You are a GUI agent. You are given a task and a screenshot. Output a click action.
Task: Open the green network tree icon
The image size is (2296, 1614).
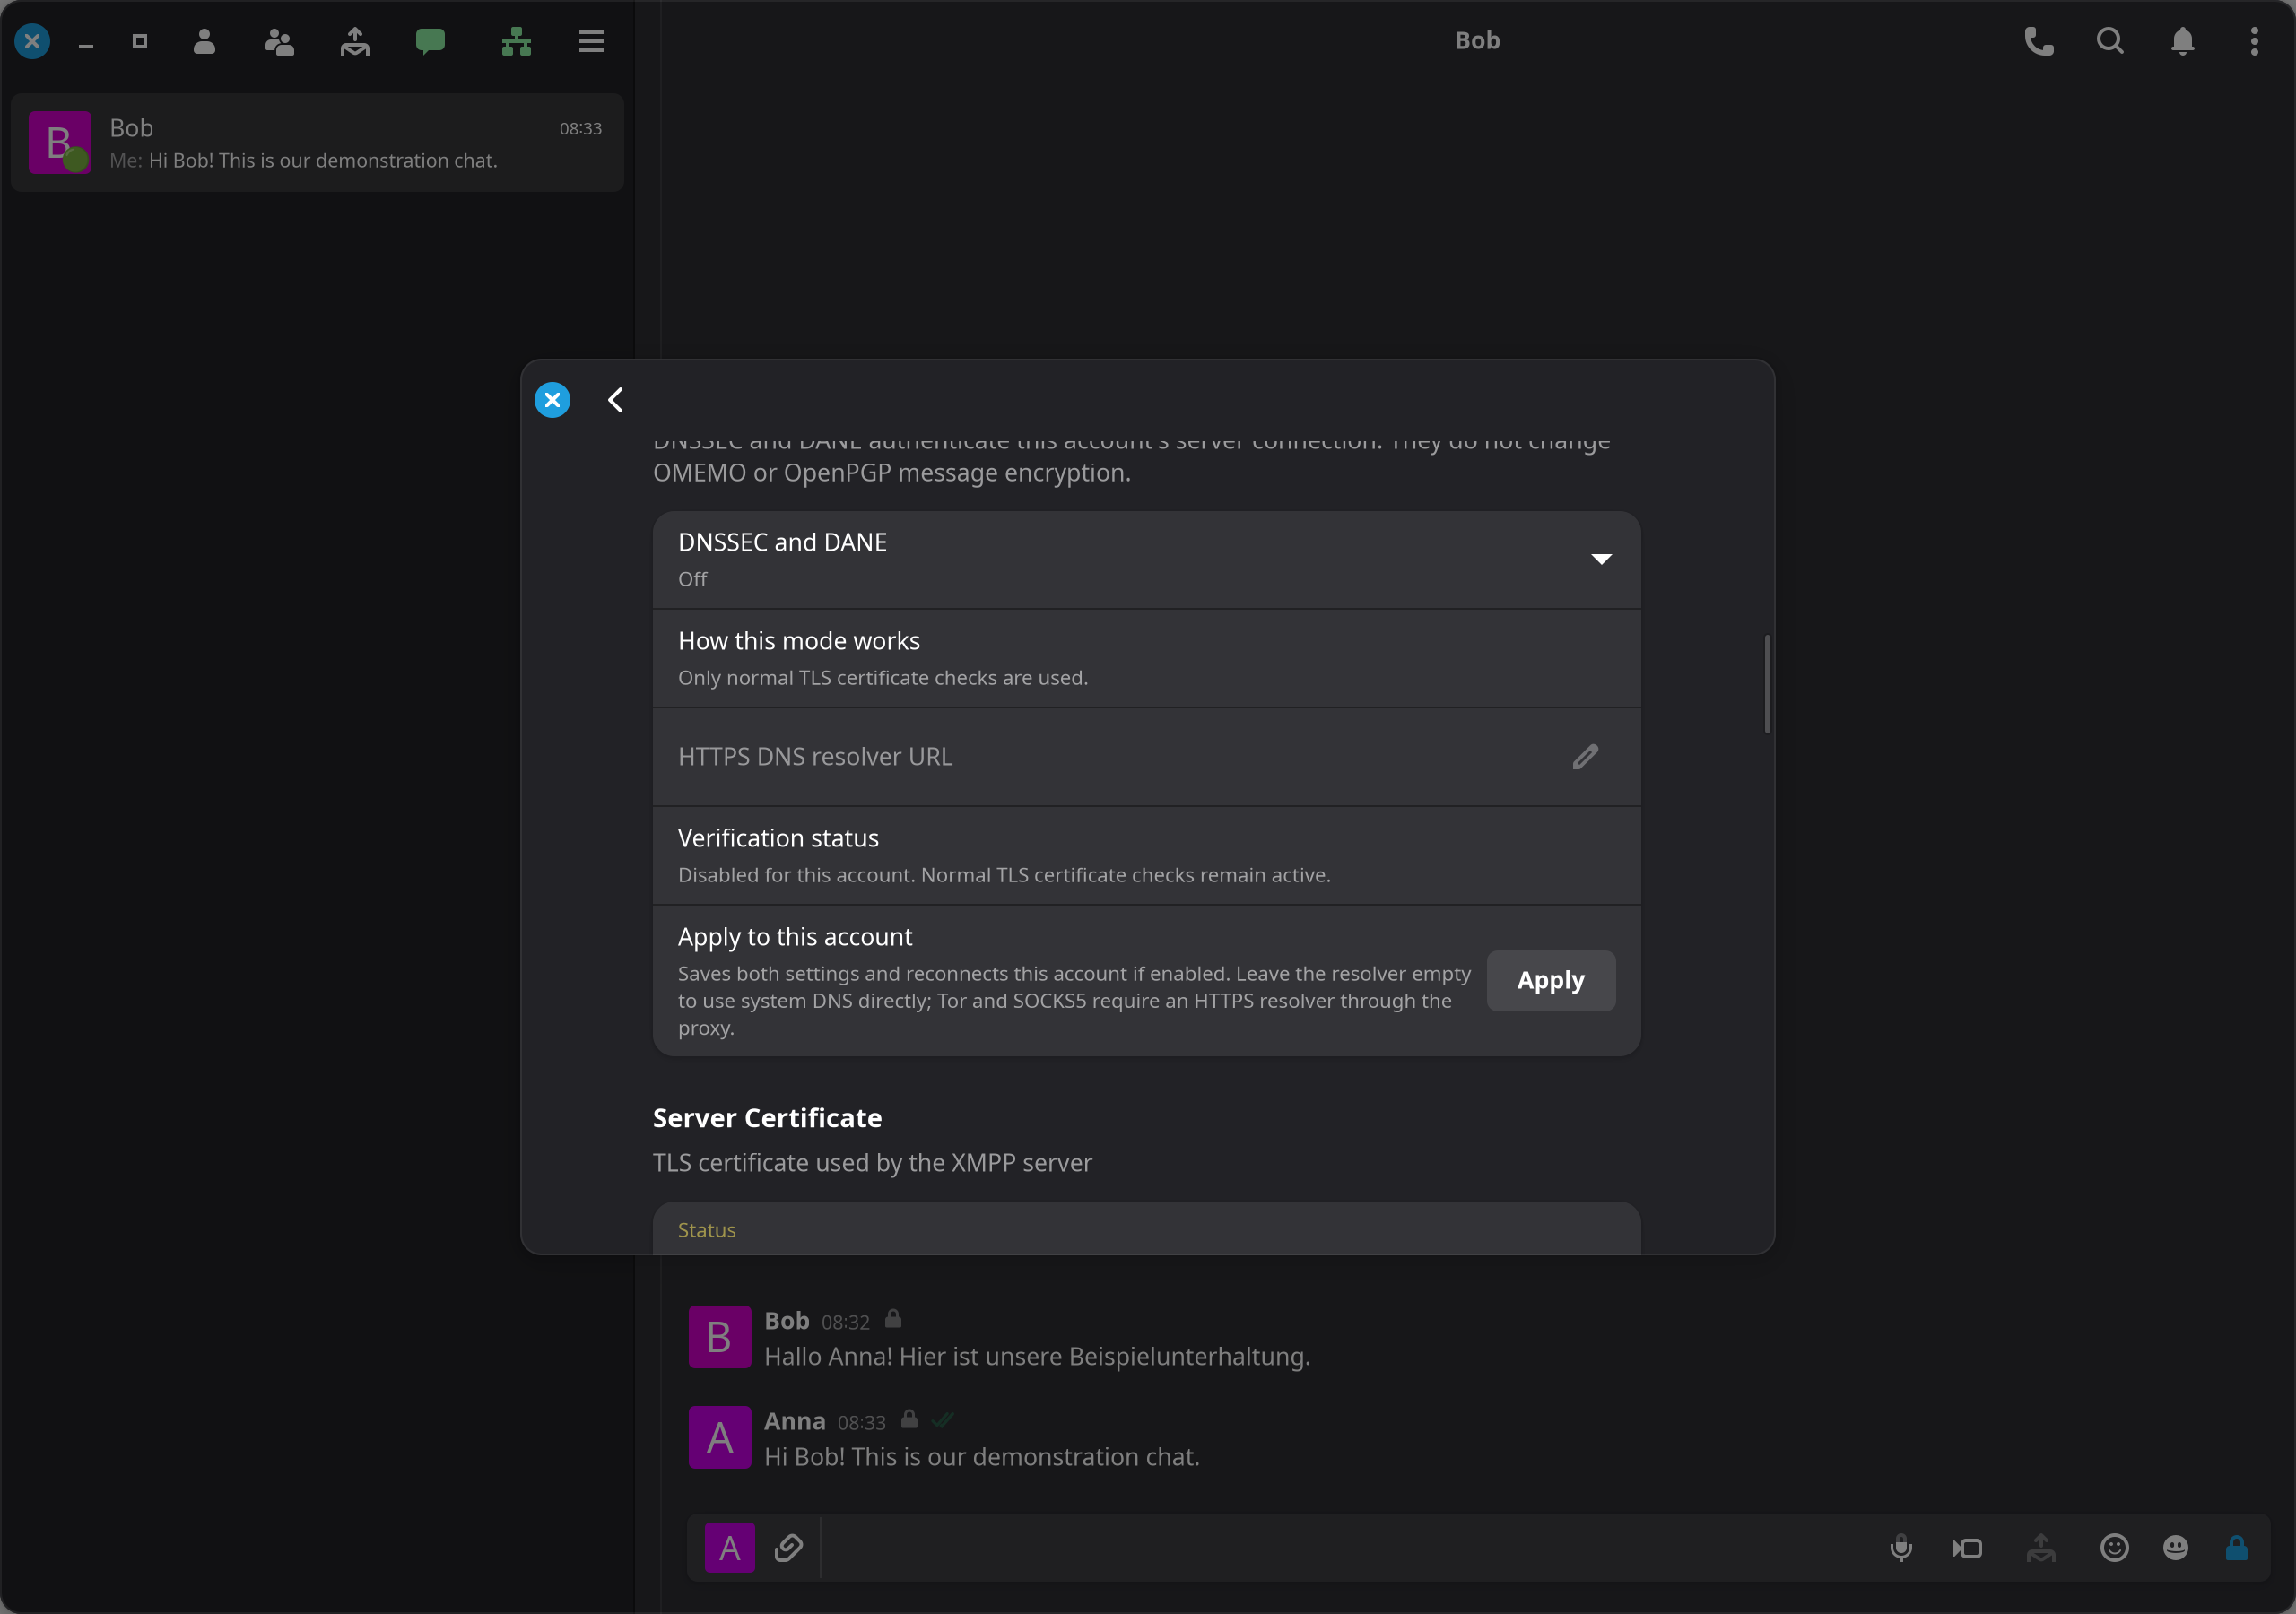[x=516, y=41]
